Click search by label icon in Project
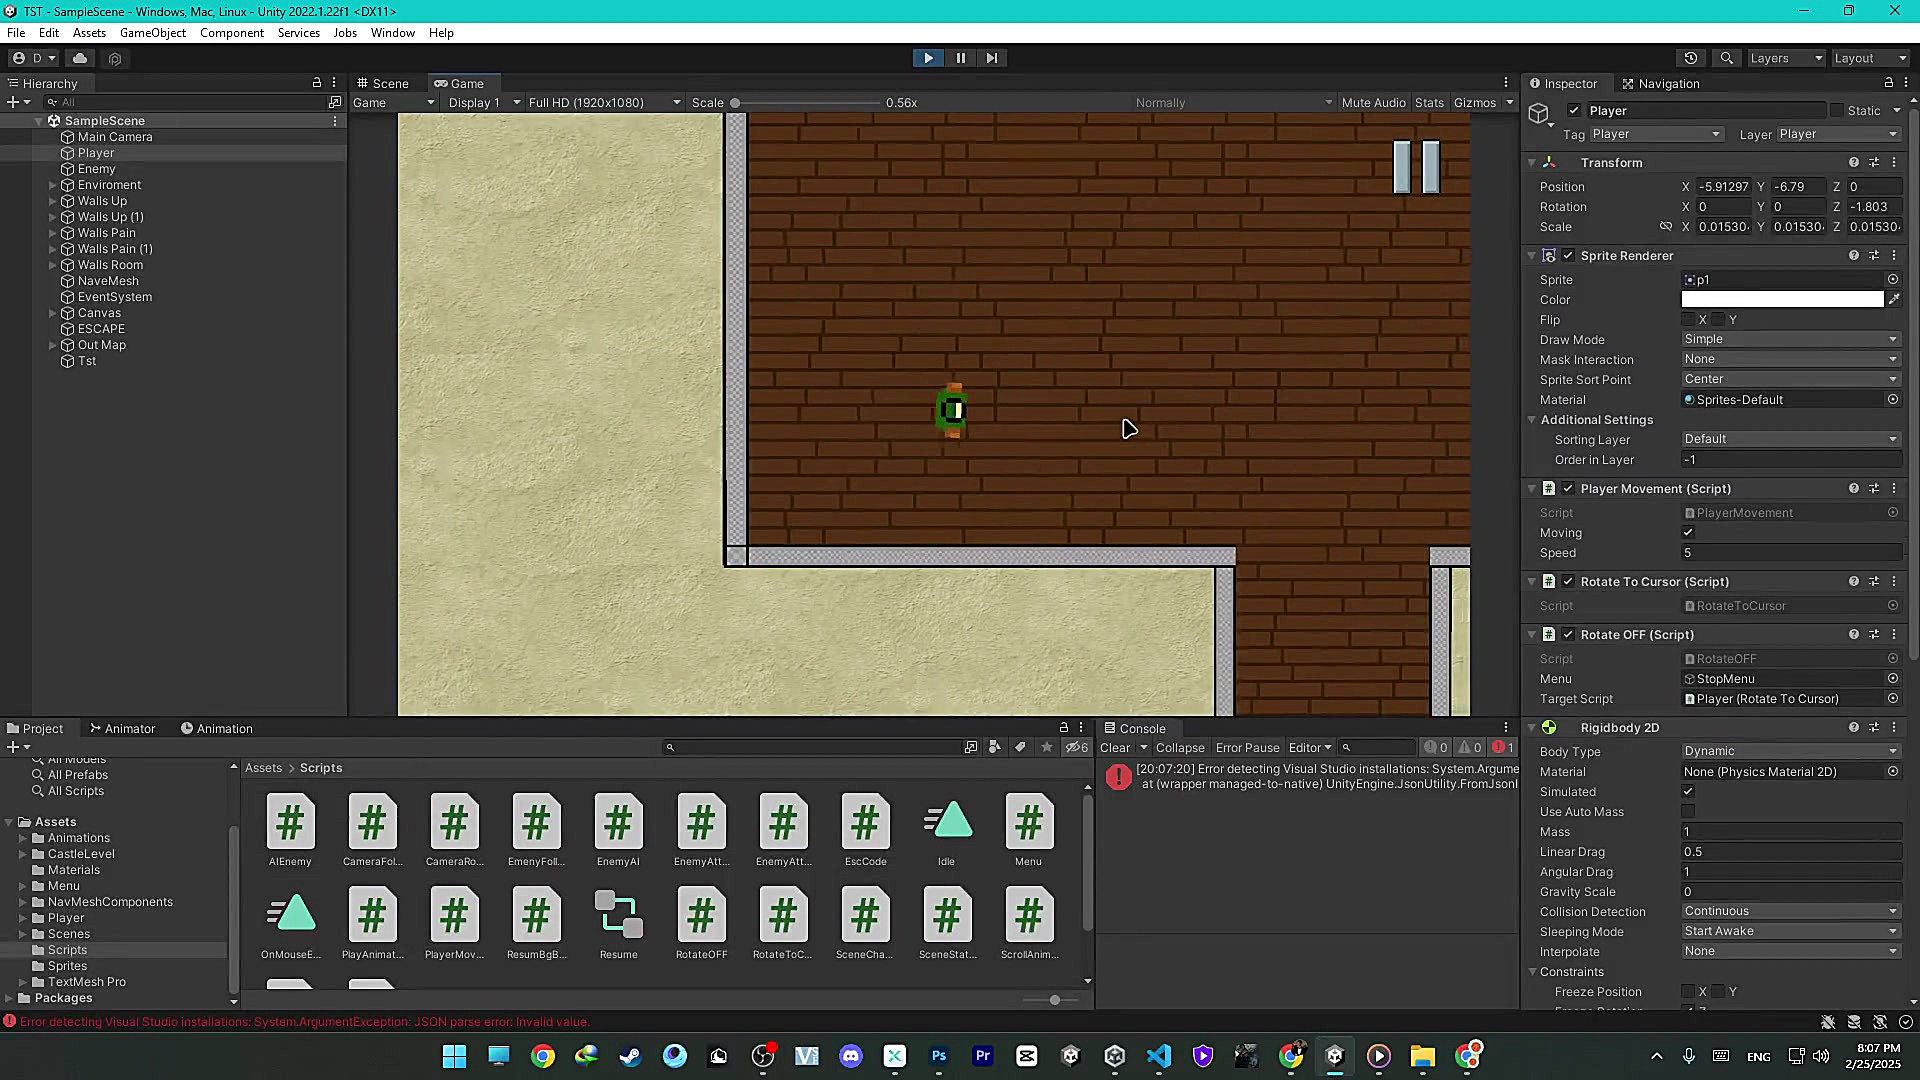 point(1020,747)
